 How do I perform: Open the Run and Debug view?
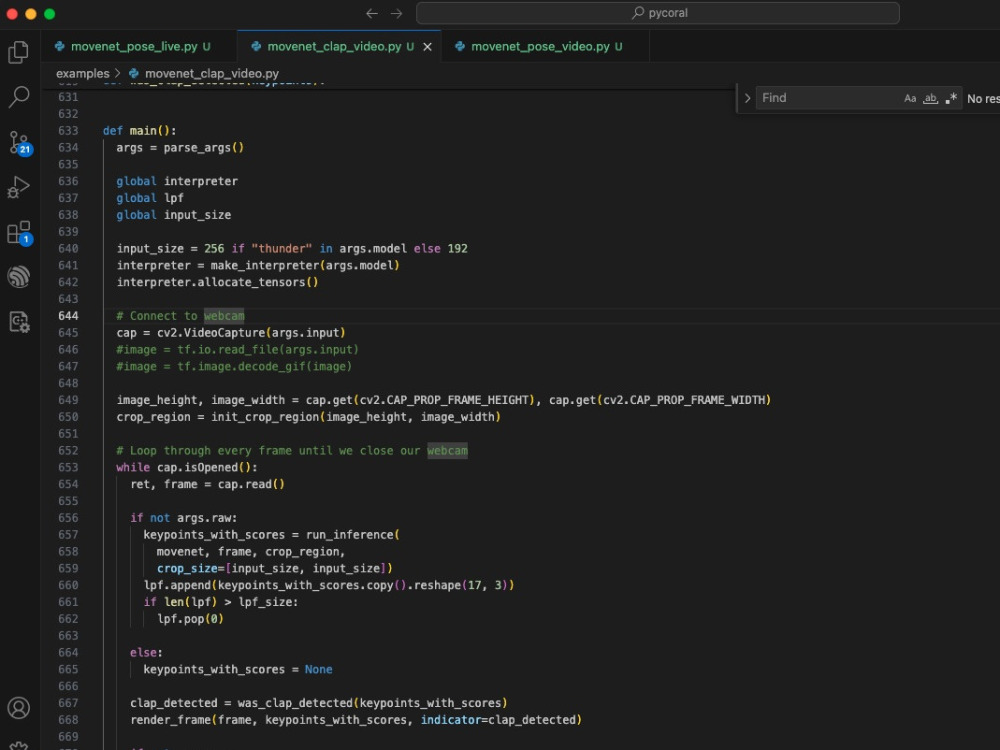click(20, 187)
